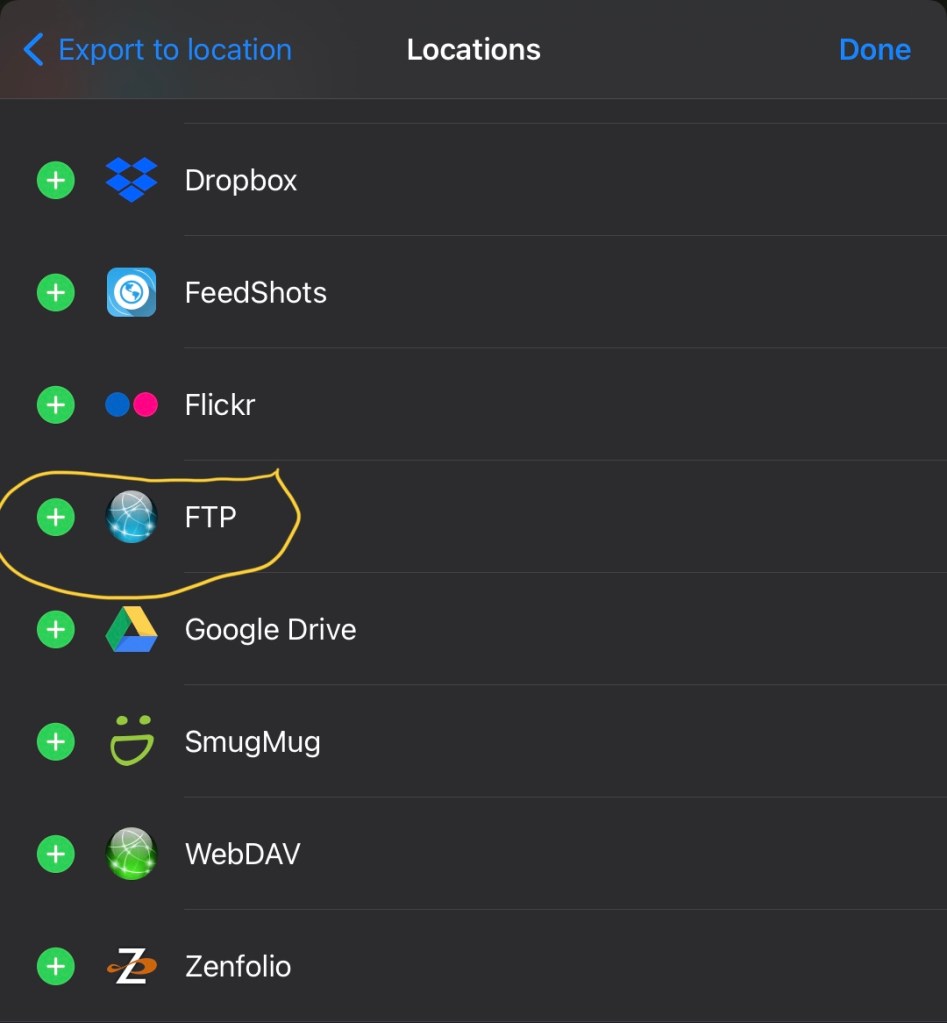The image size is (947, 1023).
Task: Tap the FeedShots app icon
Action: [x=131, y=292]
